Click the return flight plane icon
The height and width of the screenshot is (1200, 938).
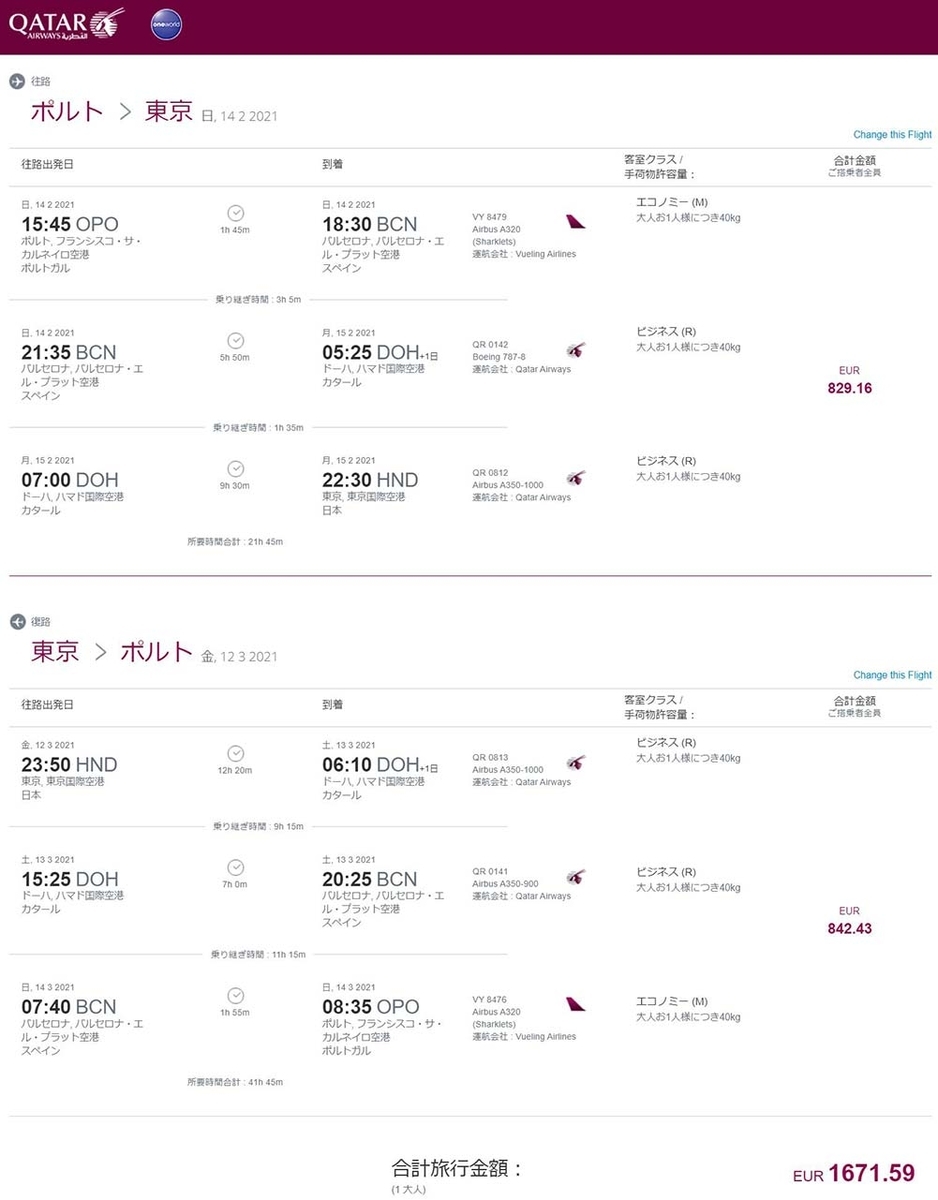tap(16, 622)
